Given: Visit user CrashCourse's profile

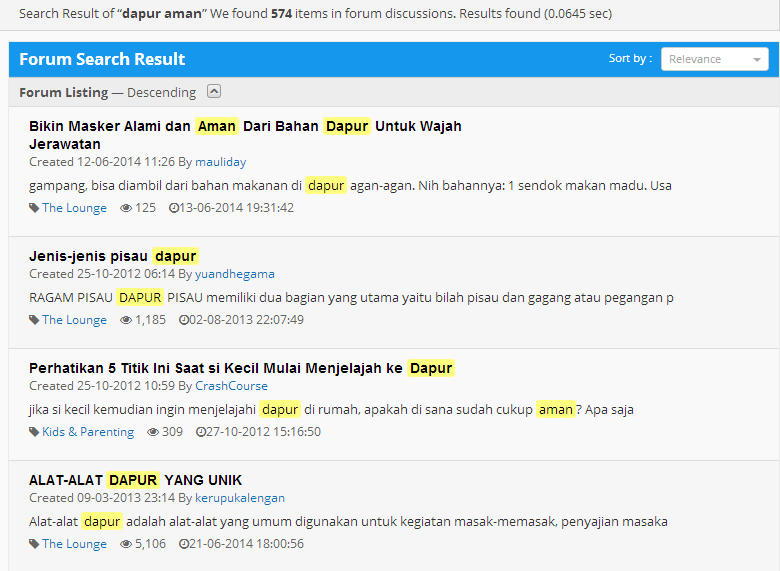Looking at the screenshot, I should pyautogui.click(x=231, y=385).
